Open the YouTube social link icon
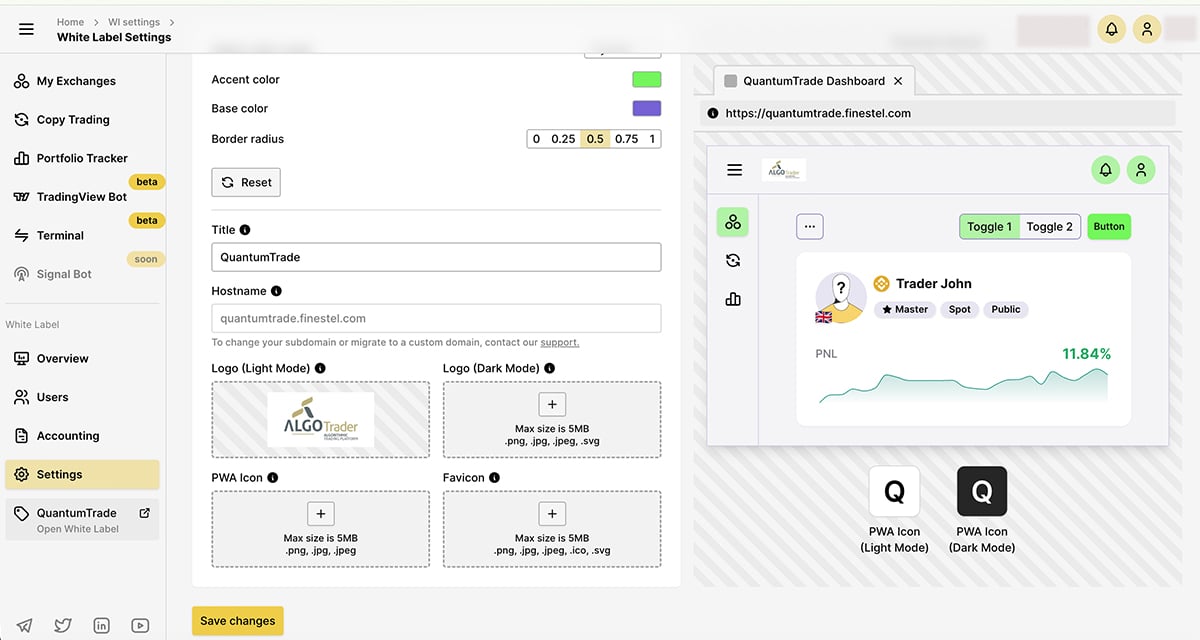The width and height of the screenshot is (1200, 640). click(x=140, y=625)
